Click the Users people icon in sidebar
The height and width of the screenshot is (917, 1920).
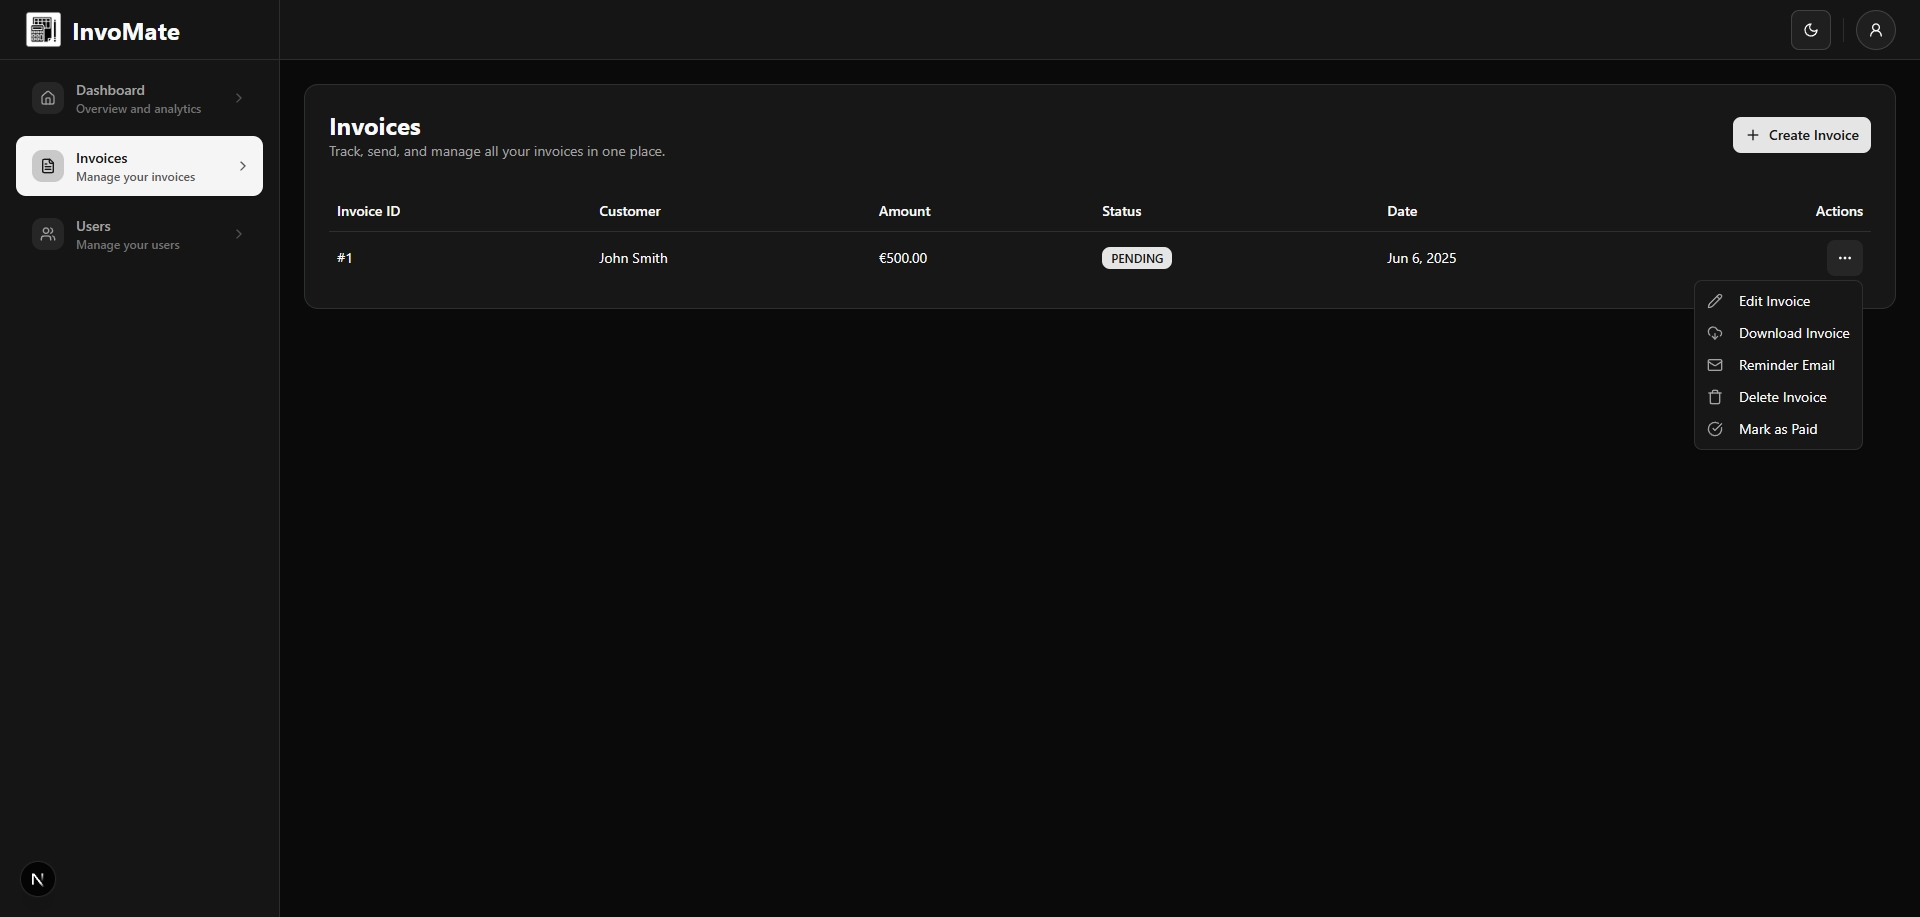pos(48,234)
